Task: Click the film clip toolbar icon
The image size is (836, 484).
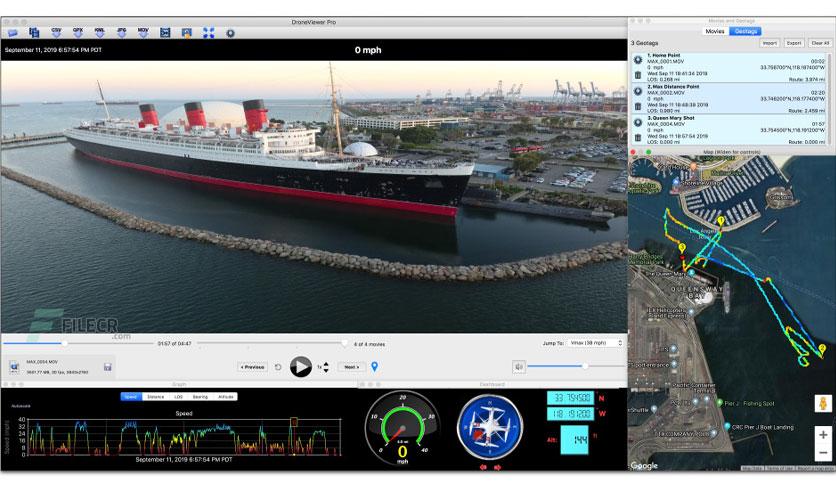Action: [x=165, y=33]
